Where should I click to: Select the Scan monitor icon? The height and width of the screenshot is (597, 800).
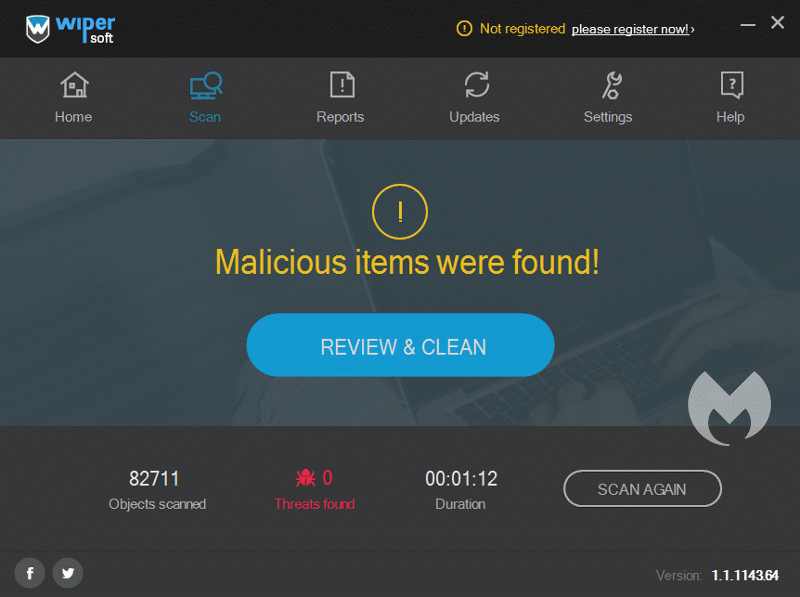[206, 85]
